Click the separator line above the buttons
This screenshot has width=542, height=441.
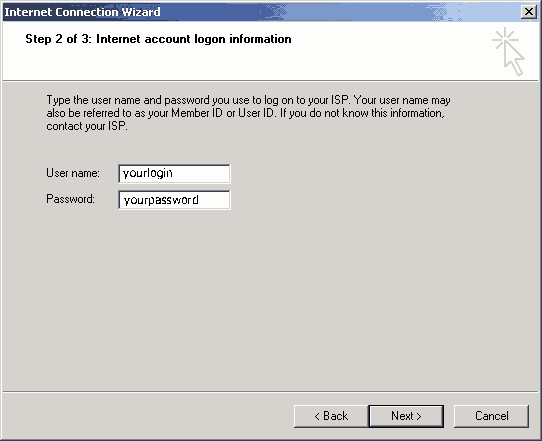coord(270,392)
